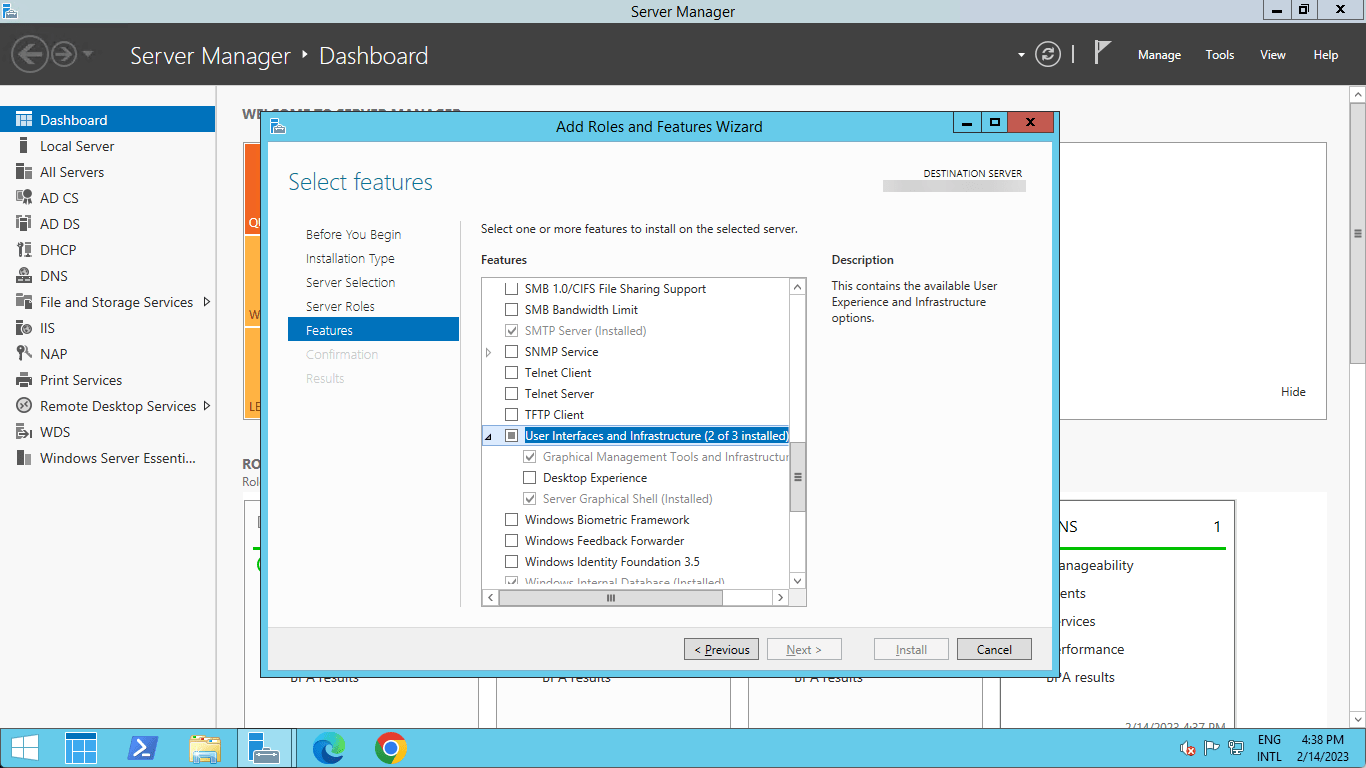Viewport: 1366px width, 768px height.
Task: Check the SMB Bandwidth Limit feature
Action: tap(512, 310)
